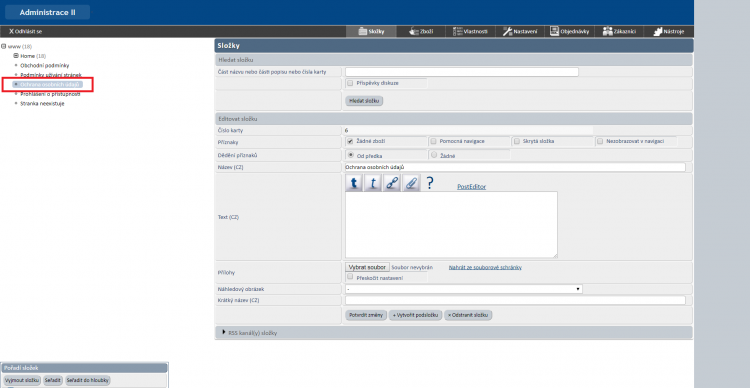Click the Seřadit do hloubky button

pos(88,380)
